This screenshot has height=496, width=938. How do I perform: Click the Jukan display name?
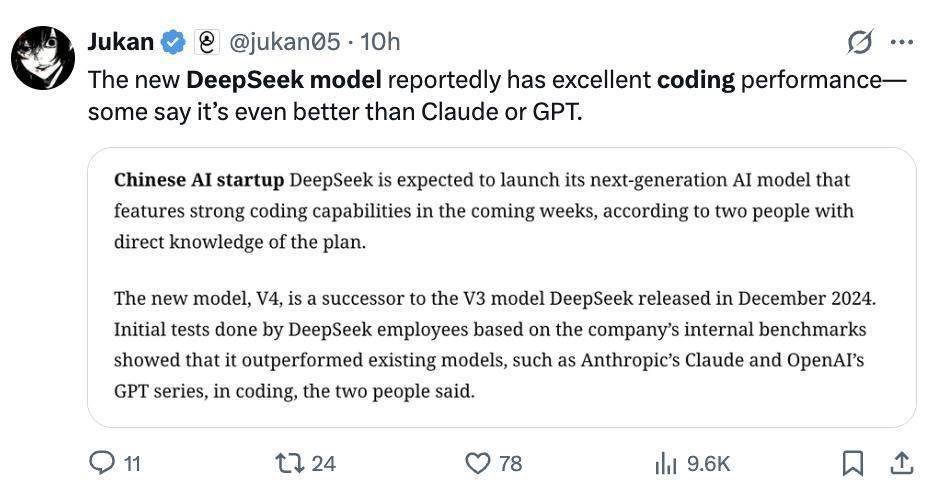point(121,42)
